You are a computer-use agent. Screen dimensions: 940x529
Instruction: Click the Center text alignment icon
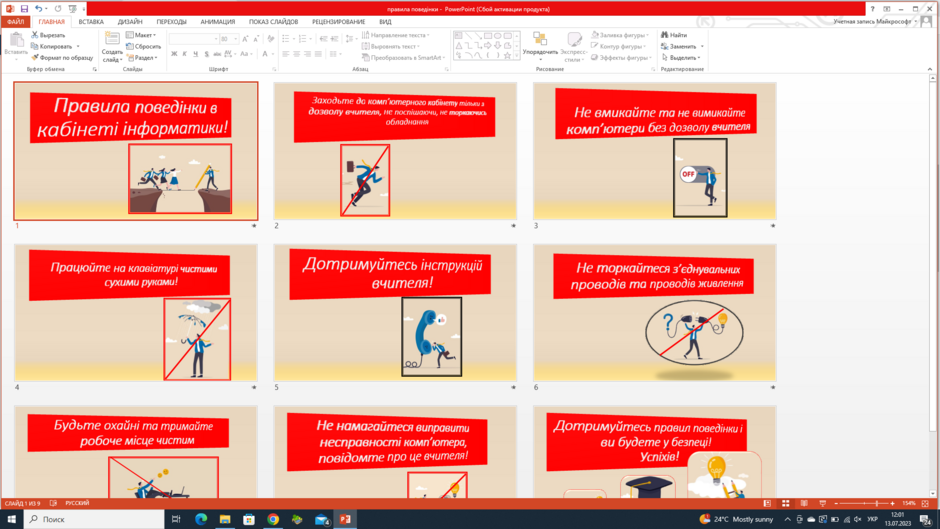tap(297, 54)
